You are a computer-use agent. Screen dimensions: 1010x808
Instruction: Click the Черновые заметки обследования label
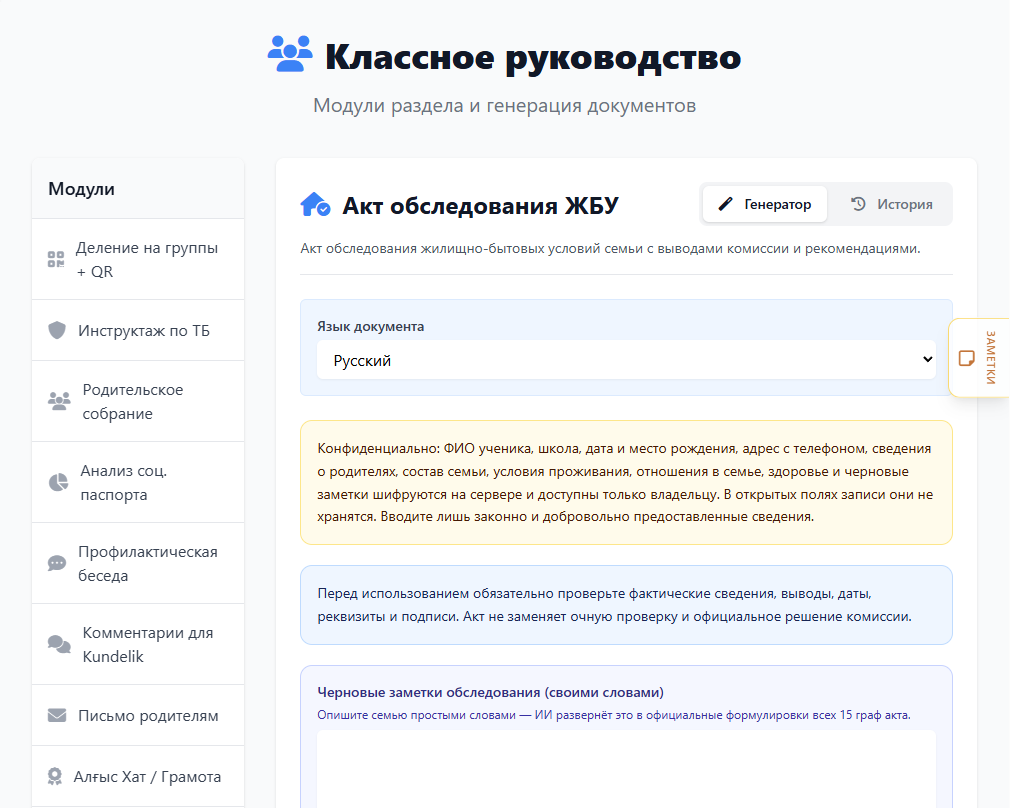point(490,692)
